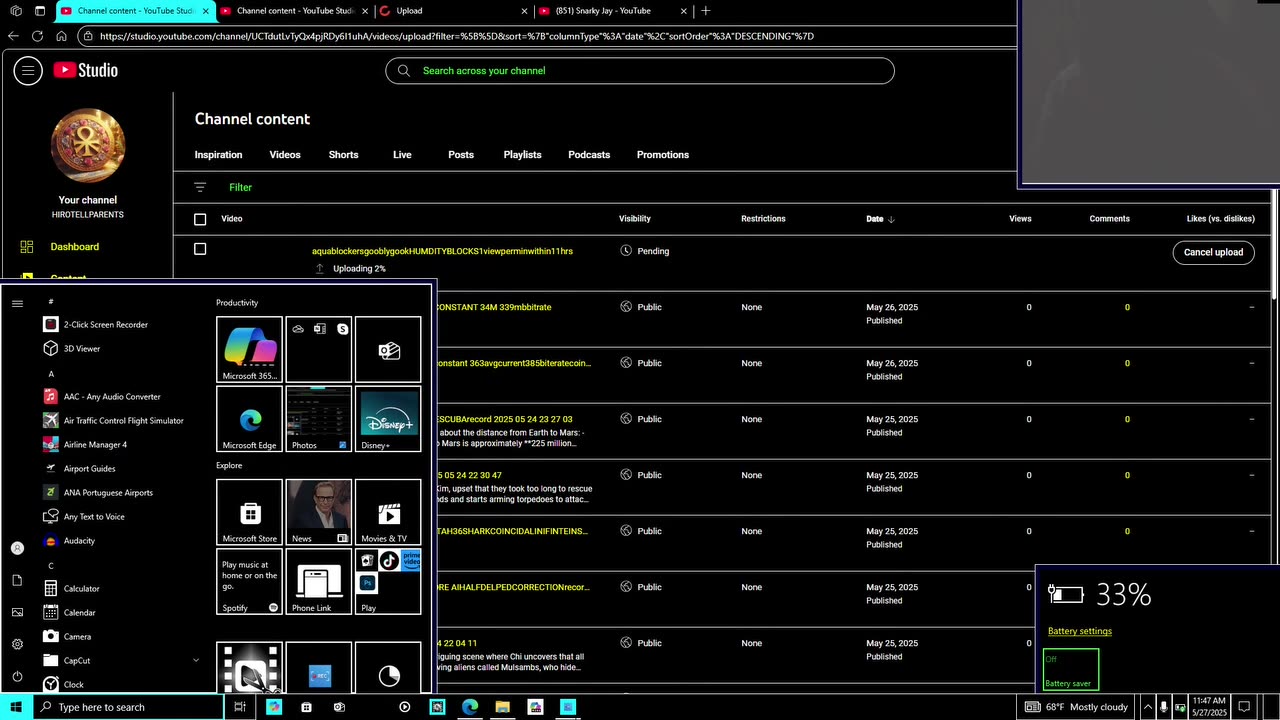Open the Disney+ tile

(x=388, y=419)
